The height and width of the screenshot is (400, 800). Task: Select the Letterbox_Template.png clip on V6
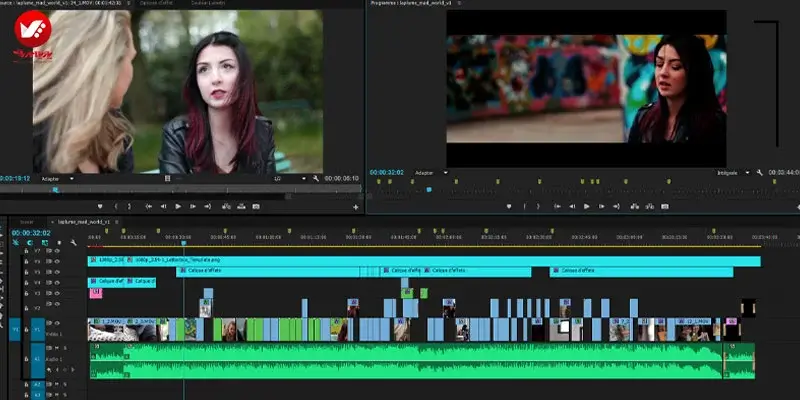tap(443, 261)
